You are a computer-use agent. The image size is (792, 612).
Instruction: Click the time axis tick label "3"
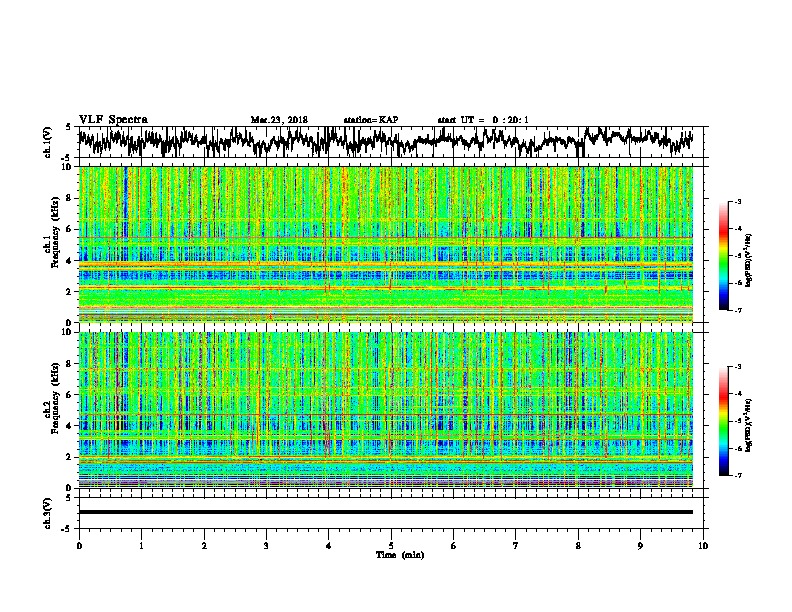(266, 546)
